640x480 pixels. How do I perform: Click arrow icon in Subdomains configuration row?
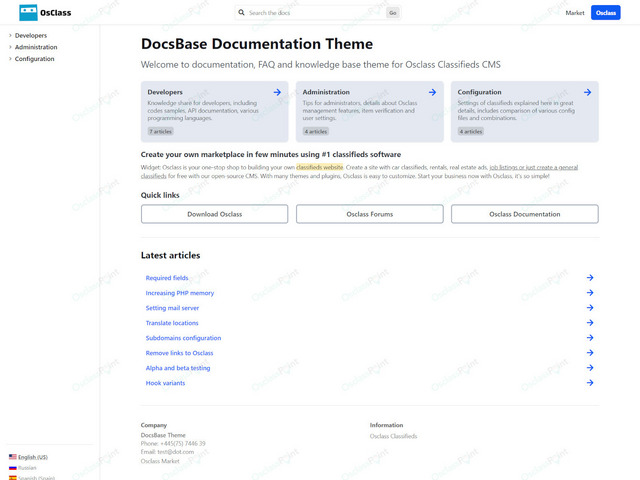pyautogui.click(x=590, y=338)
